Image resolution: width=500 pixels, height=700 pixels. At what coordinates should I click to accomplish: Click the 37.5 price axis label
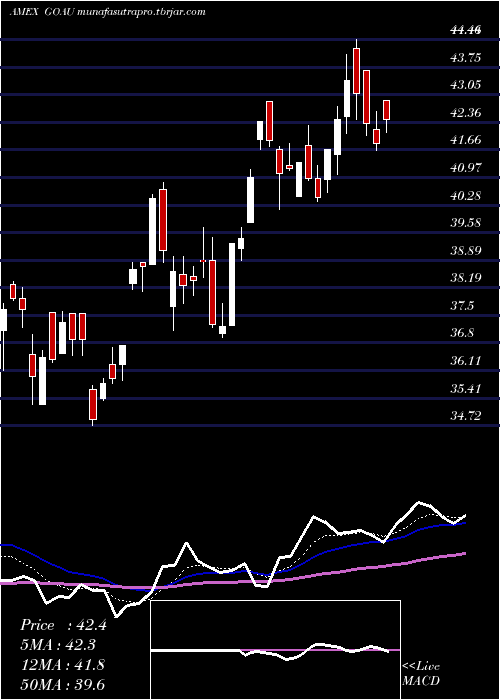(462, 306)
